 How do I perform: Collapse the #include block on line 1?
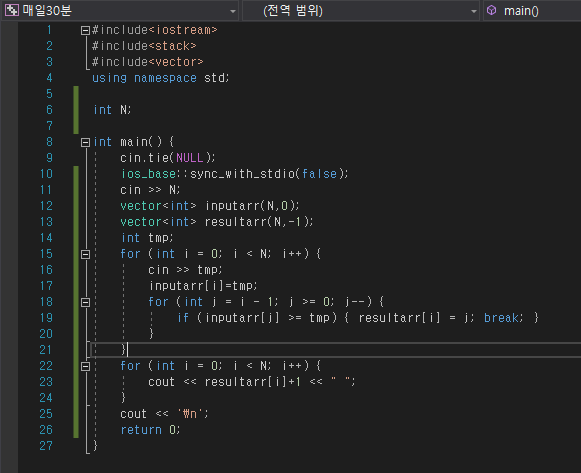point(85,30)
